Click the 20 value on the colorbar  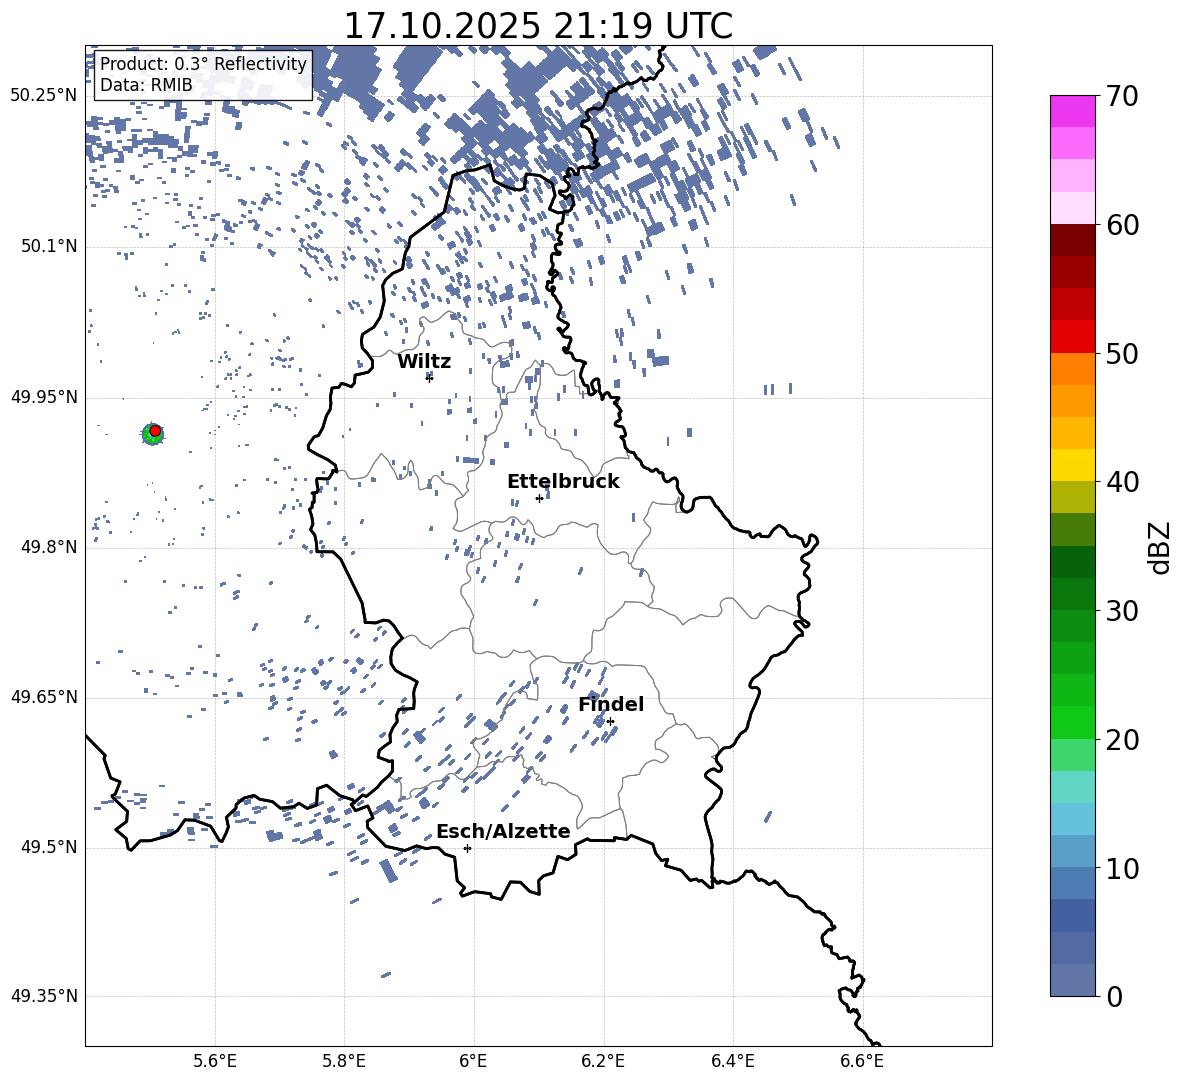pos(1122,740)
